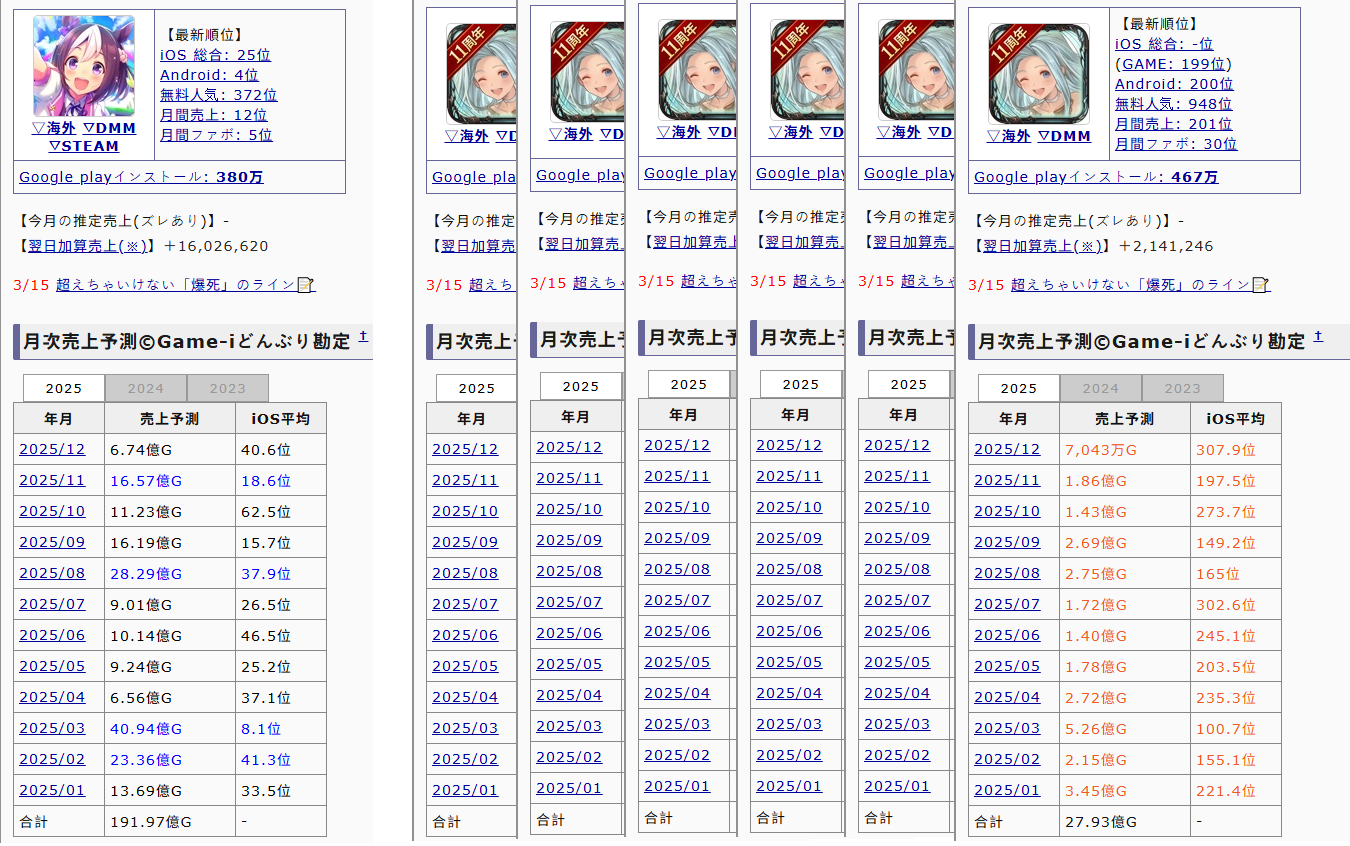
Task: Open the 2025/06 link in the 1.40億G row
Action: tap(1007, 636)
